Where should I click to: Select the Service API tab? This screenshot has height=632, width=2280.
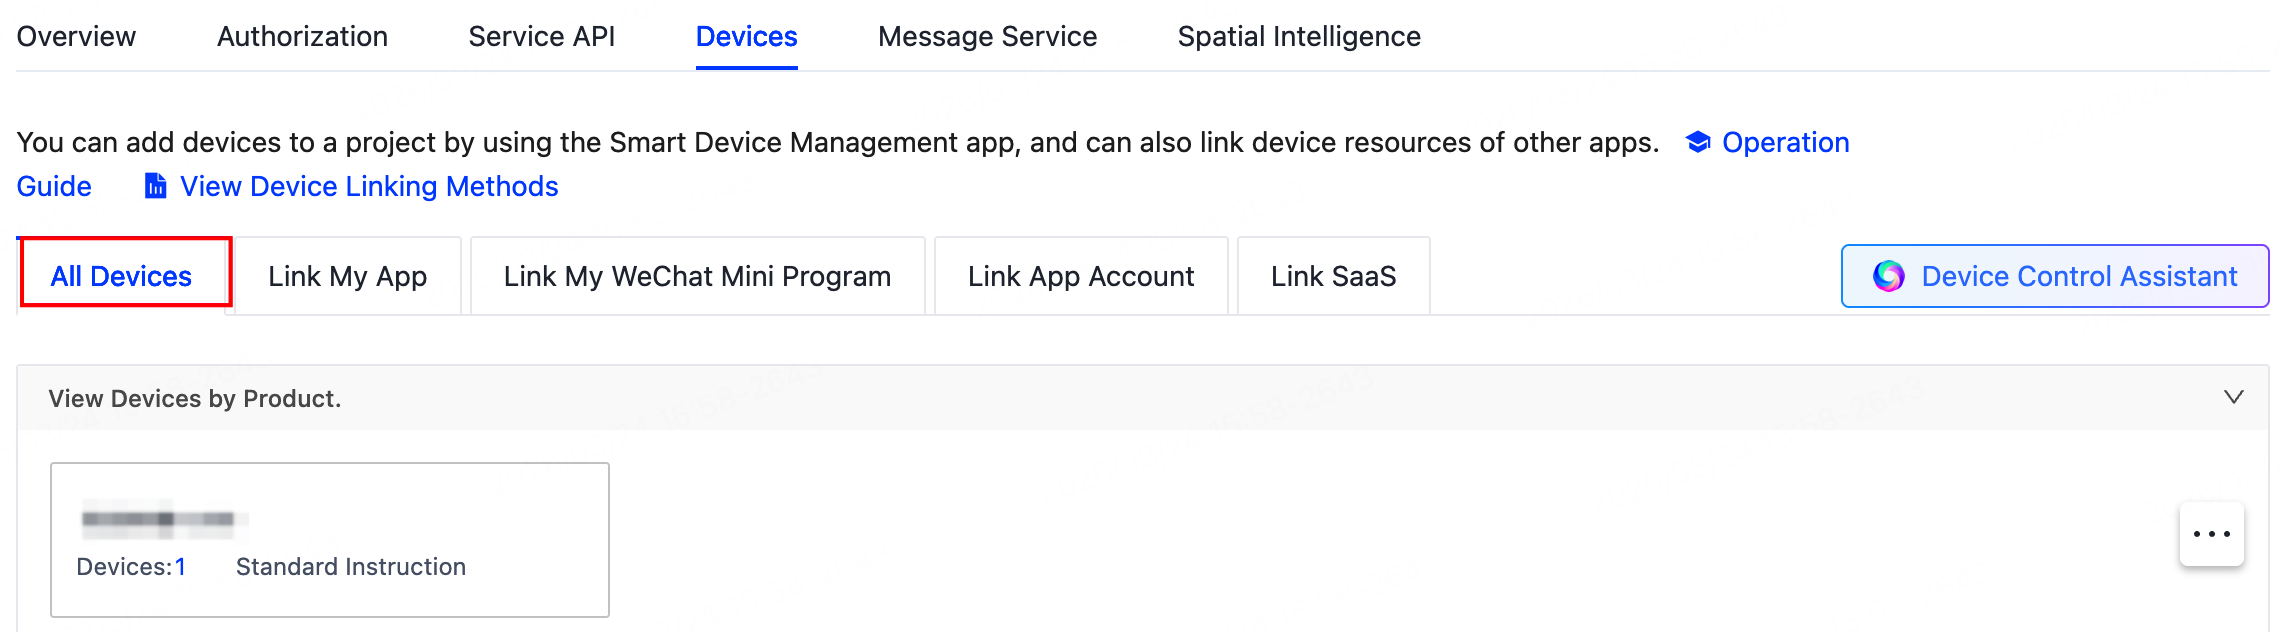coord(541,36)
